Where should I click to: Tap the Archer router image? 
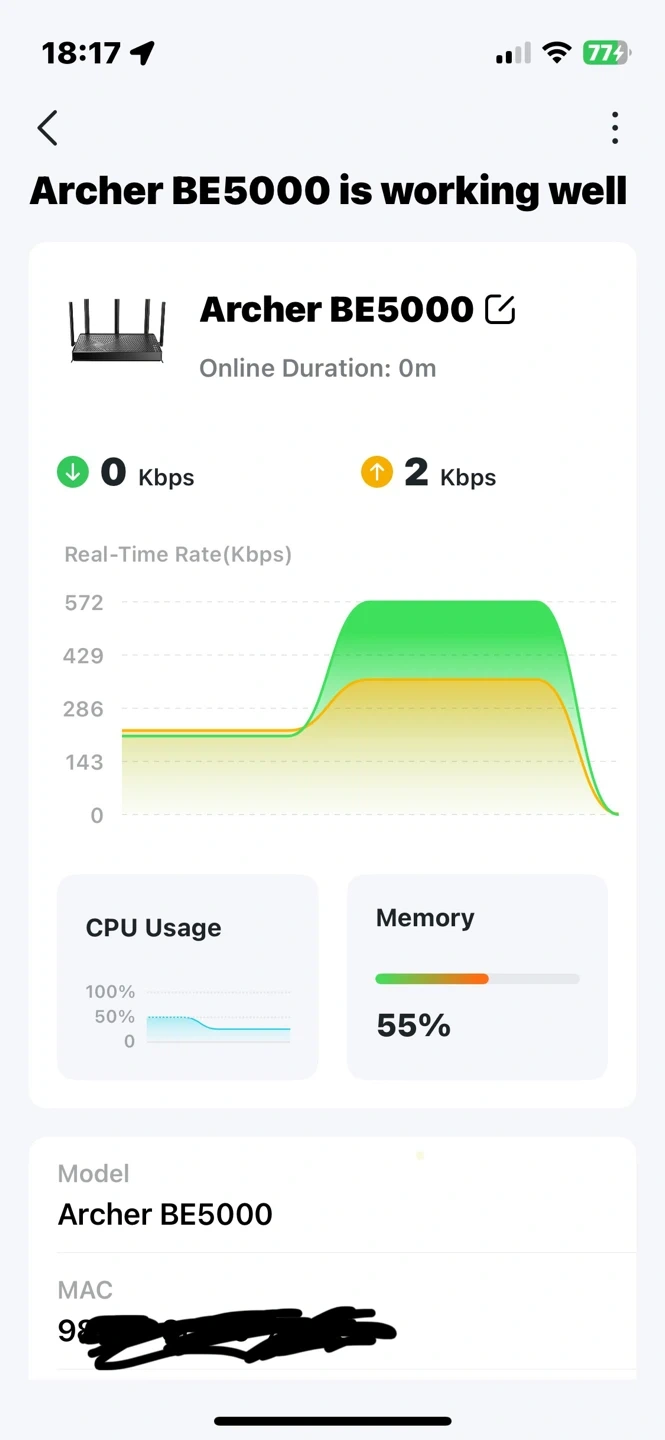coord(117,330)
